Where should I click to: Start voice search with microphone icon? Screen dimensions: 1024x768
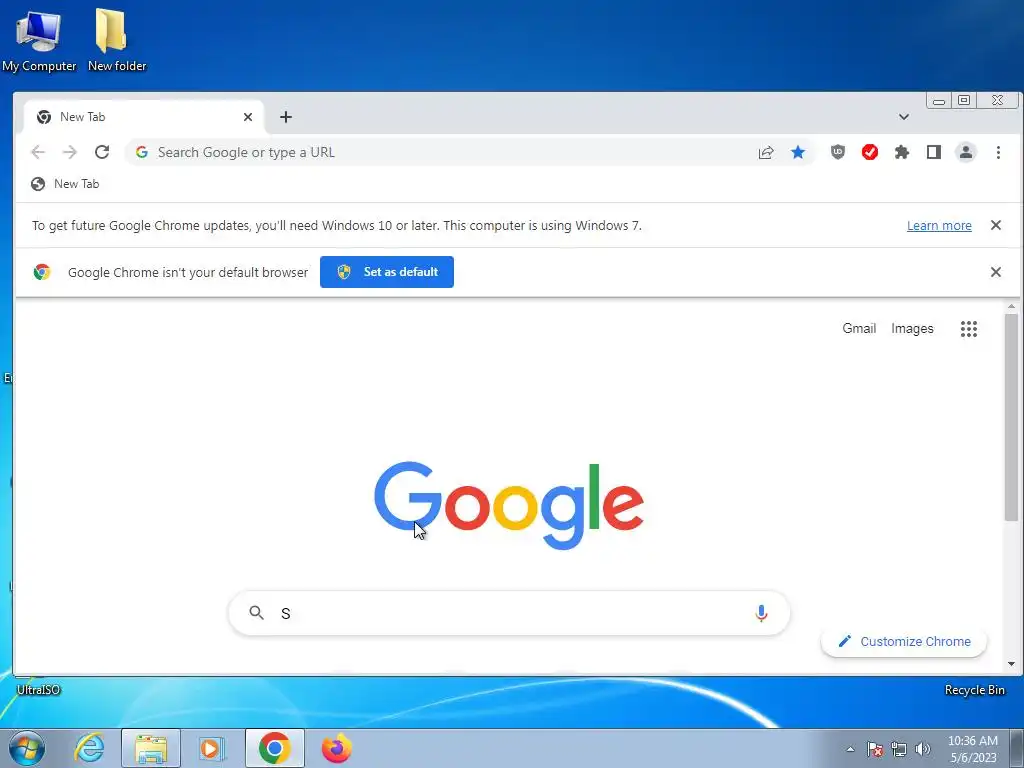(x=761, y=613)
